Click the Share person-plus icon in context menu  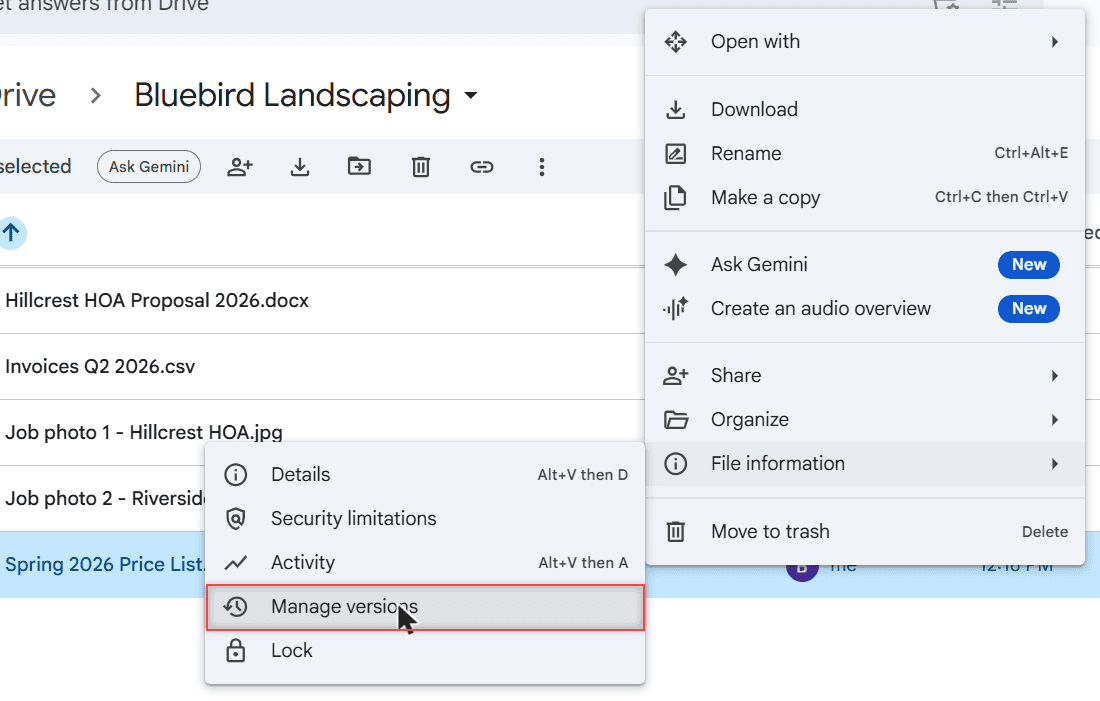coord(676,375)
